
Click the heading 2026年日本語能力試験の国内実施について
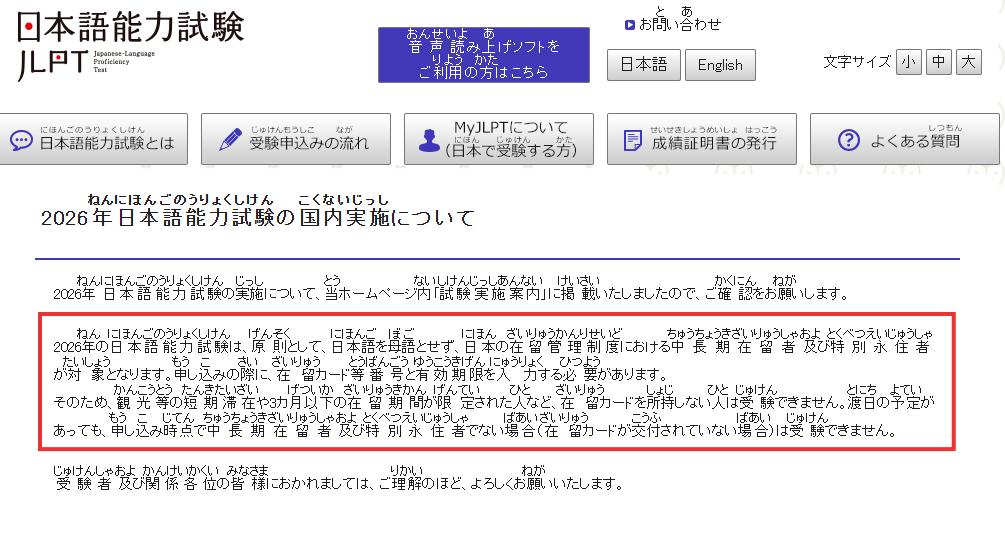tap(258, 217)
